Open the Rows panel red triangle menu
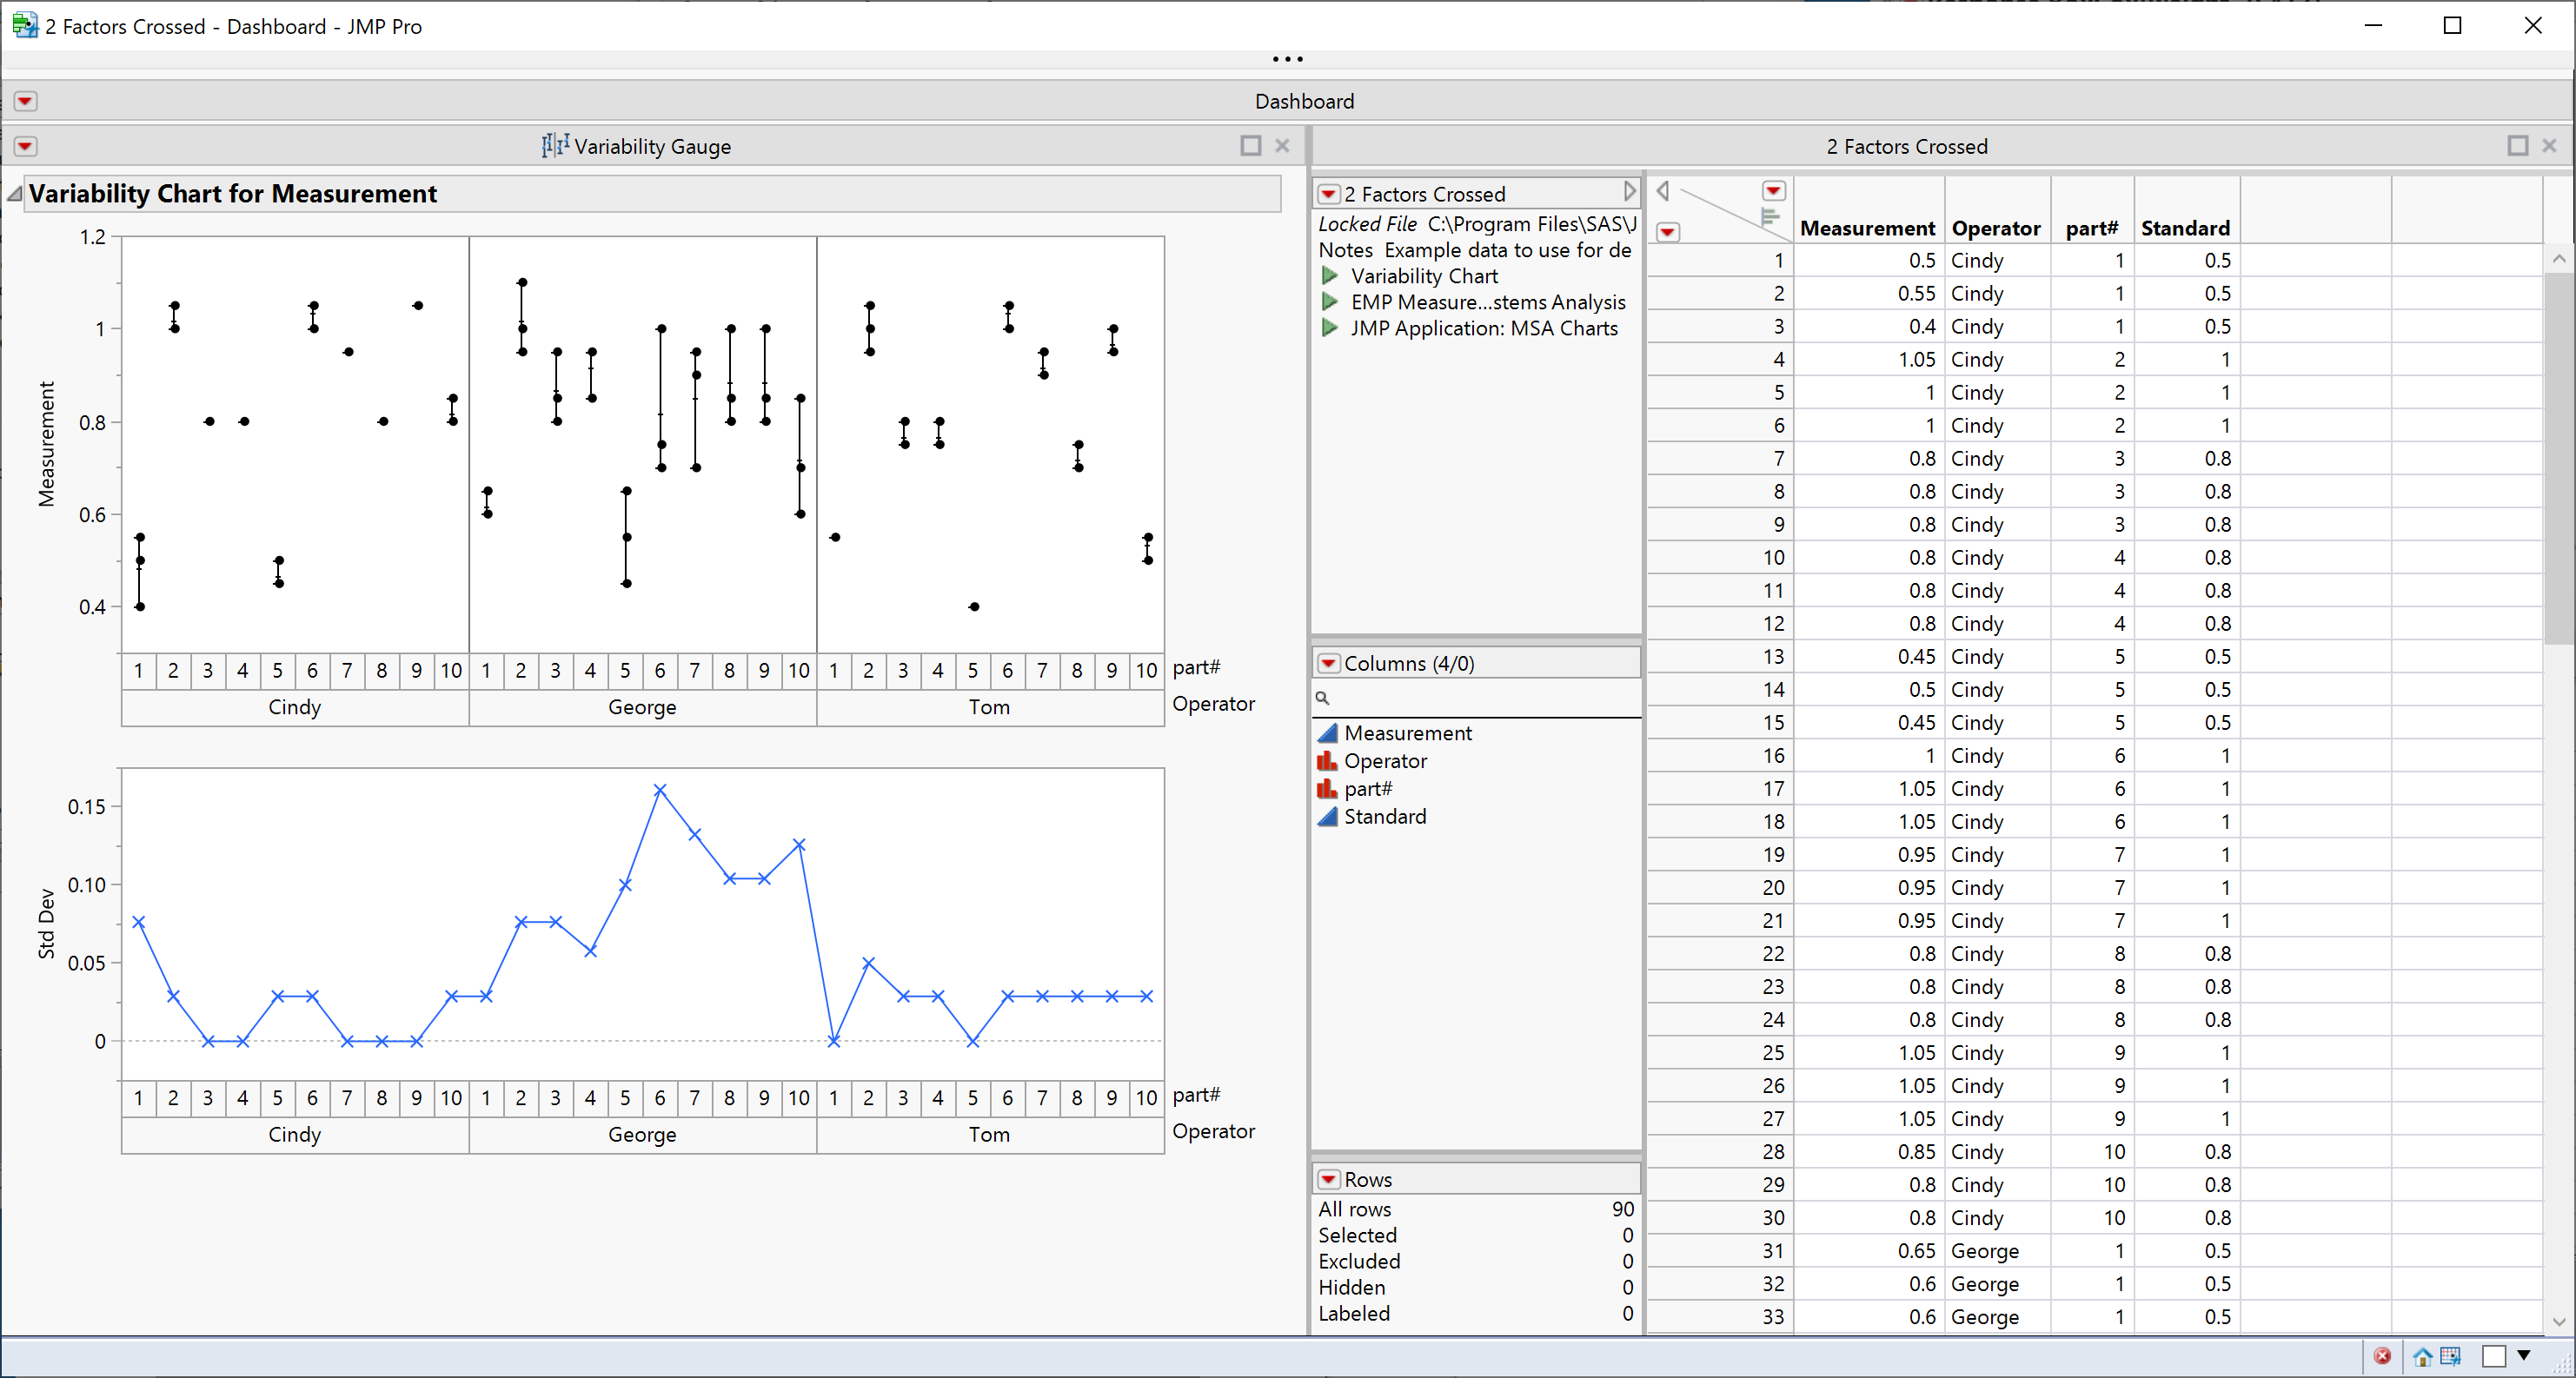The height and width of the screenshot is (1378, 2576). pyautogui.click(x=1328, y=1180)
